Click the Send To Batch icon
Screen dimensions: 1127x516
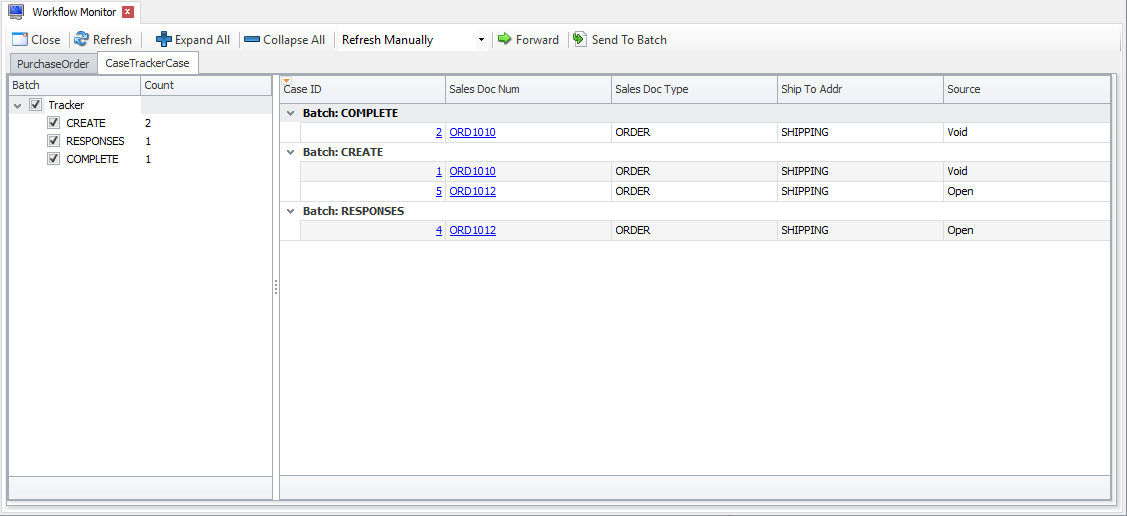point(580,40)
